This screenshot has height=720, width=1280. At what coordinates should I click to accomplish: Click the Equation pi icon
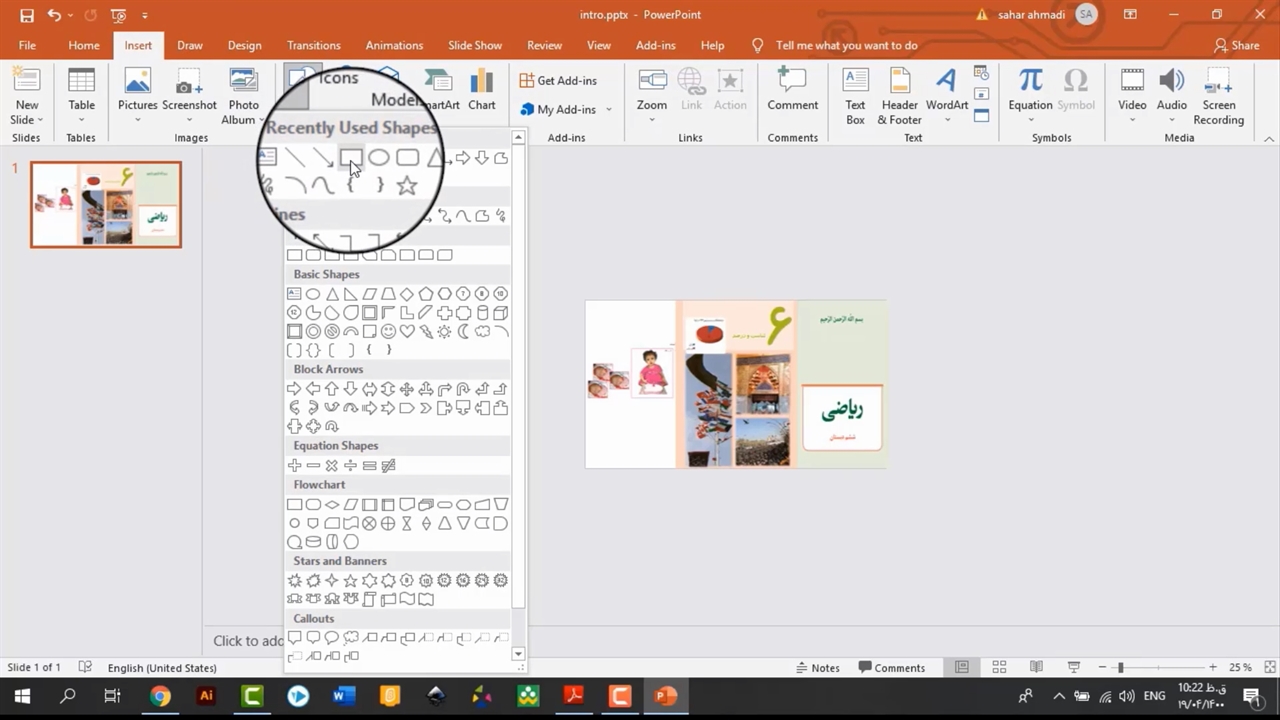(x=1030, y=81)
